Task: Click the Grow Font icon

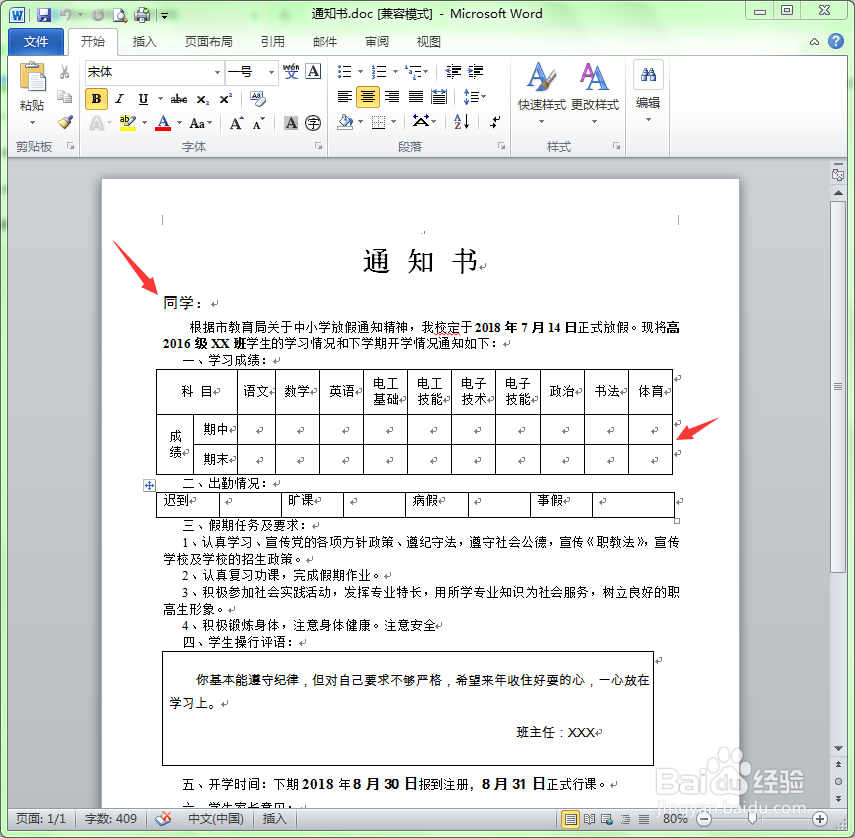Action: (236, 124)
